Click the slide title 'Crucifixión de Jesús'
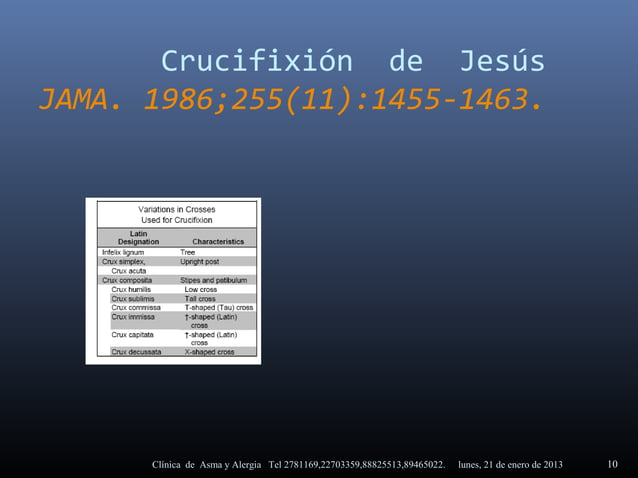 click(x=353, y=61)
